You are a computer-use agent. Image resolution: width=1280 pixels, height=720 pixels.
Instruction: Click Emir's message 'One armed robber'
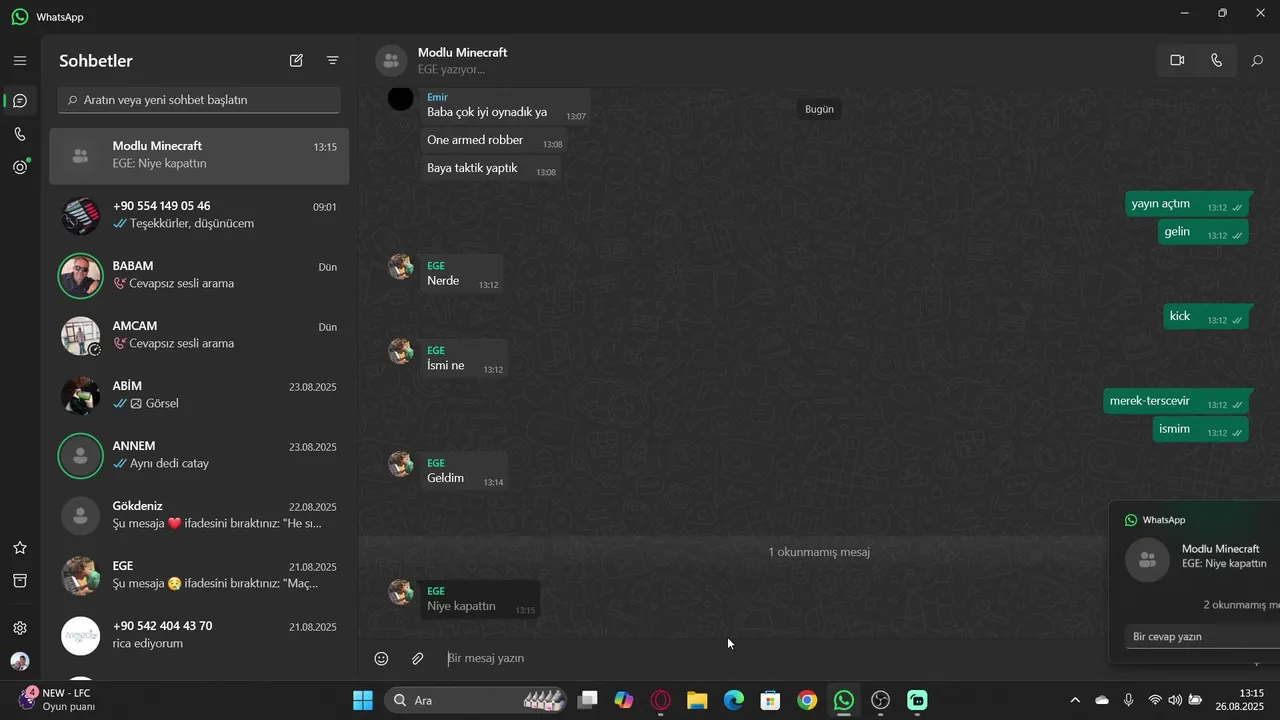(493, 141)
